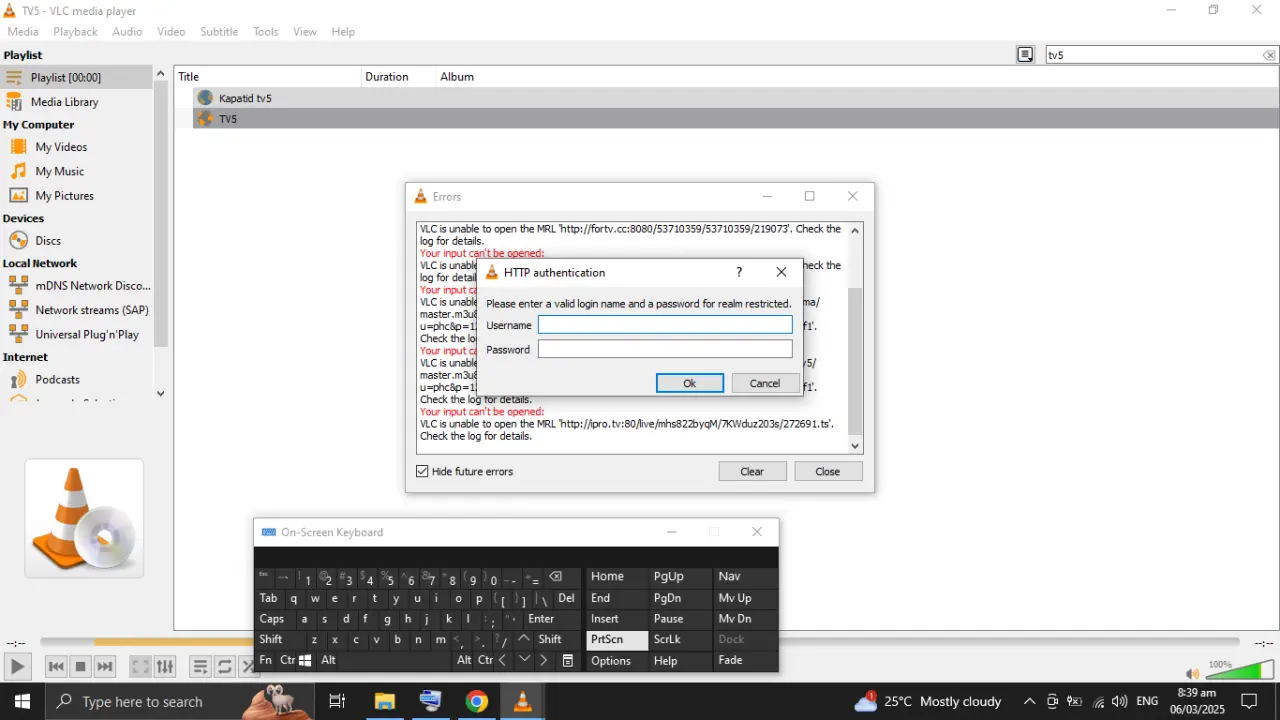Toggle loop mode button
The image size is (1280, 720).
tap(224, 667)
